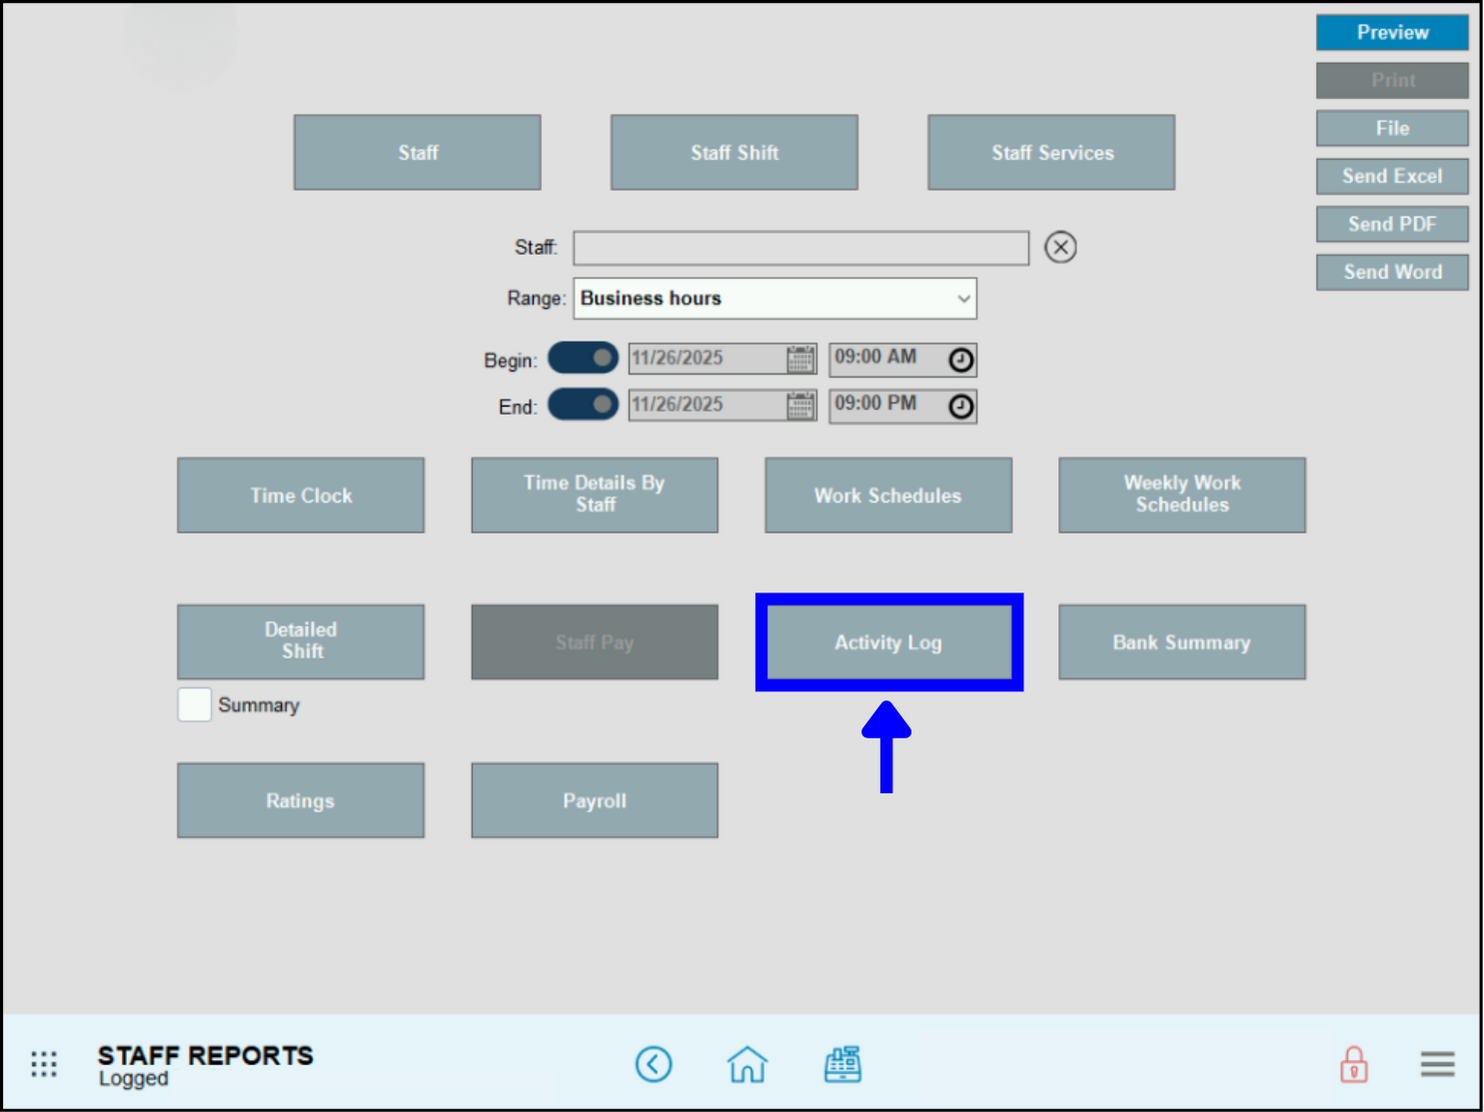Go to the home screen icon
Screen dimensions: 1484x1112
(747, 1064)
